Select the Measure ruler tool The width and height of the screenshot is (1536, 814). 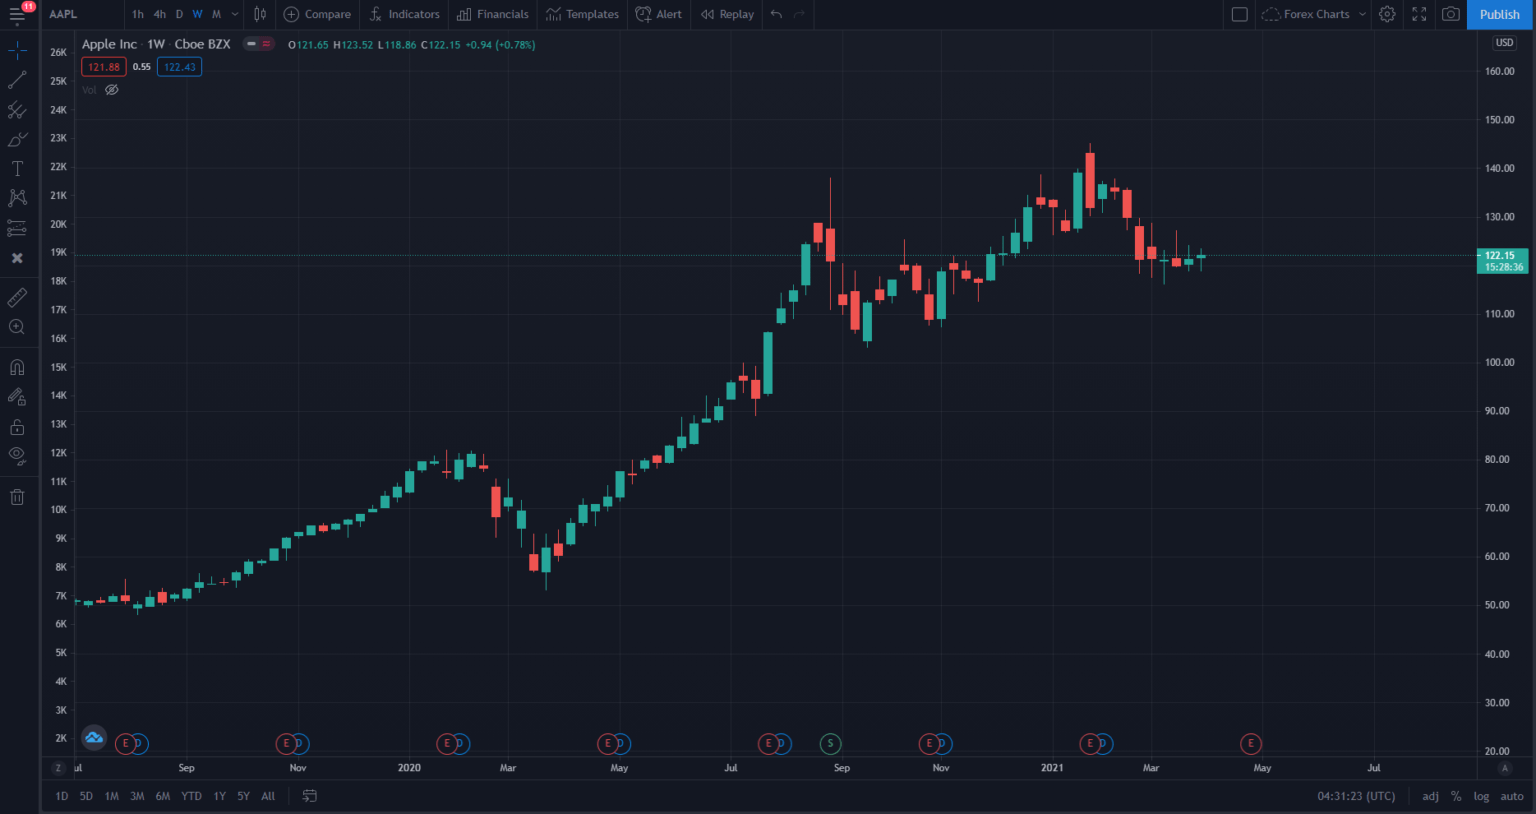(x=17, y=297)
